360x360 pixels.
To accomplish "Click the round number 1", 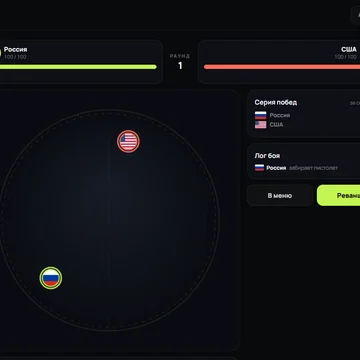I will [x=180, y=66].
